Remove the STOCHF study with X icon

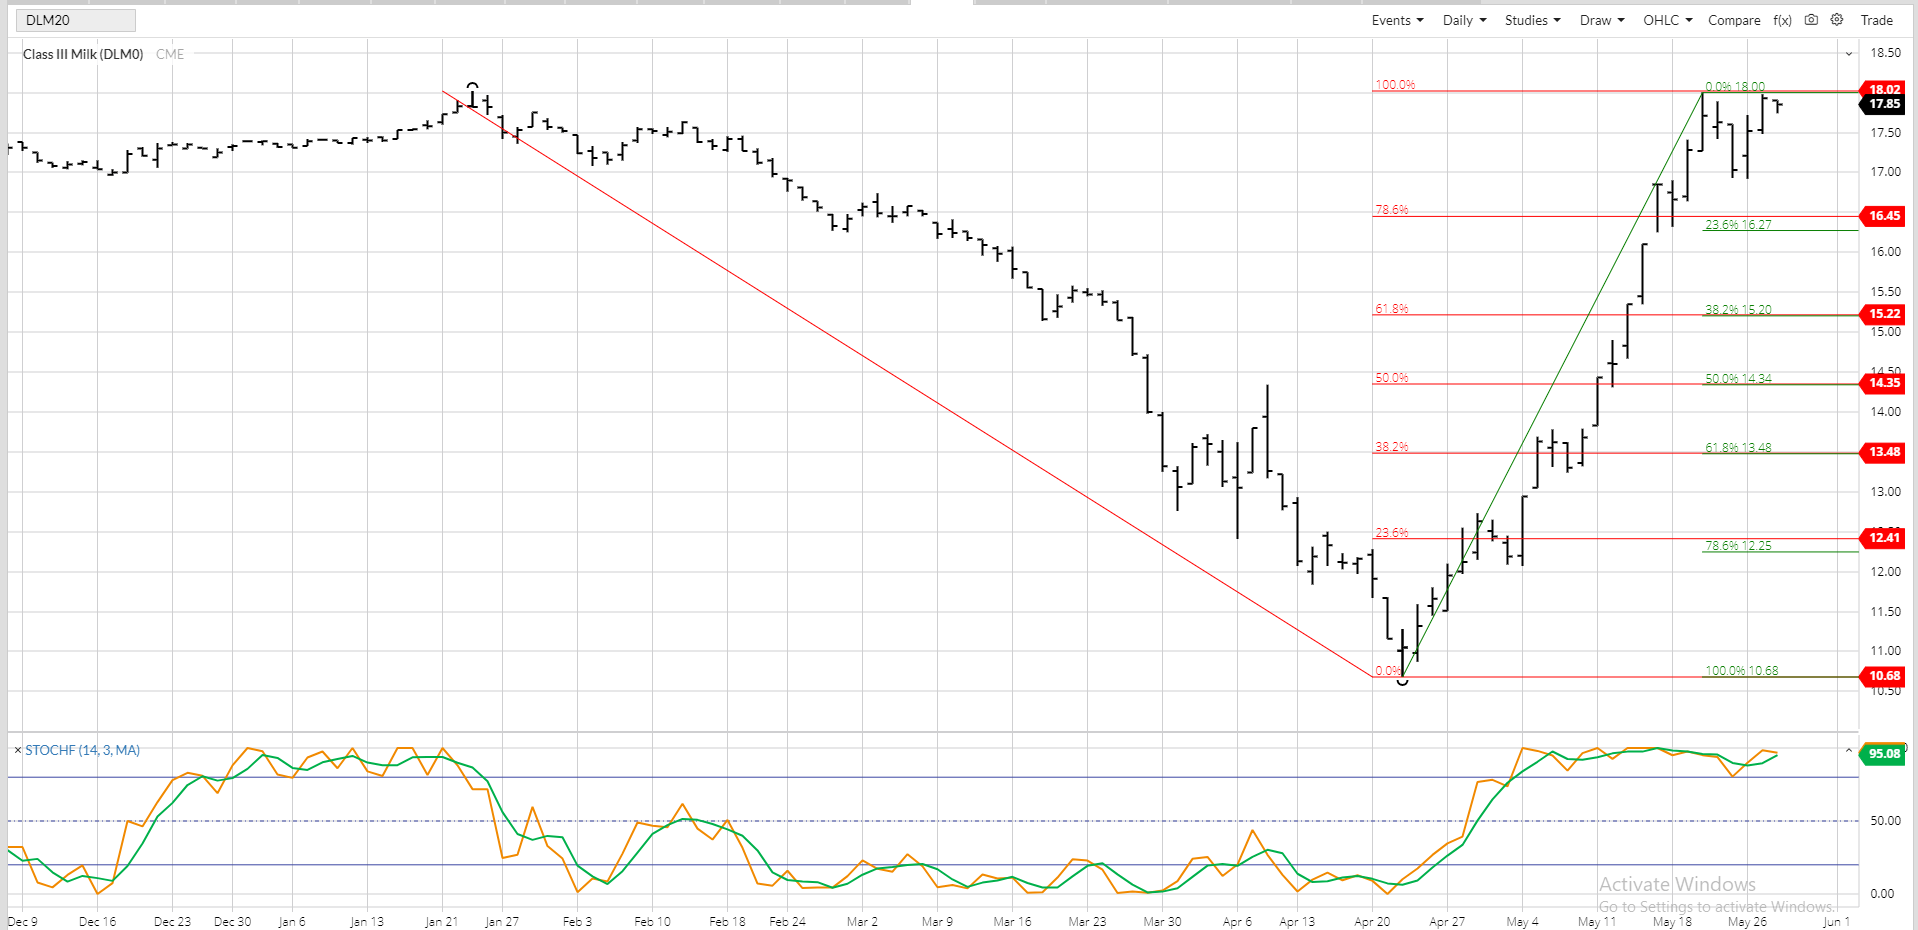(17, 750)
